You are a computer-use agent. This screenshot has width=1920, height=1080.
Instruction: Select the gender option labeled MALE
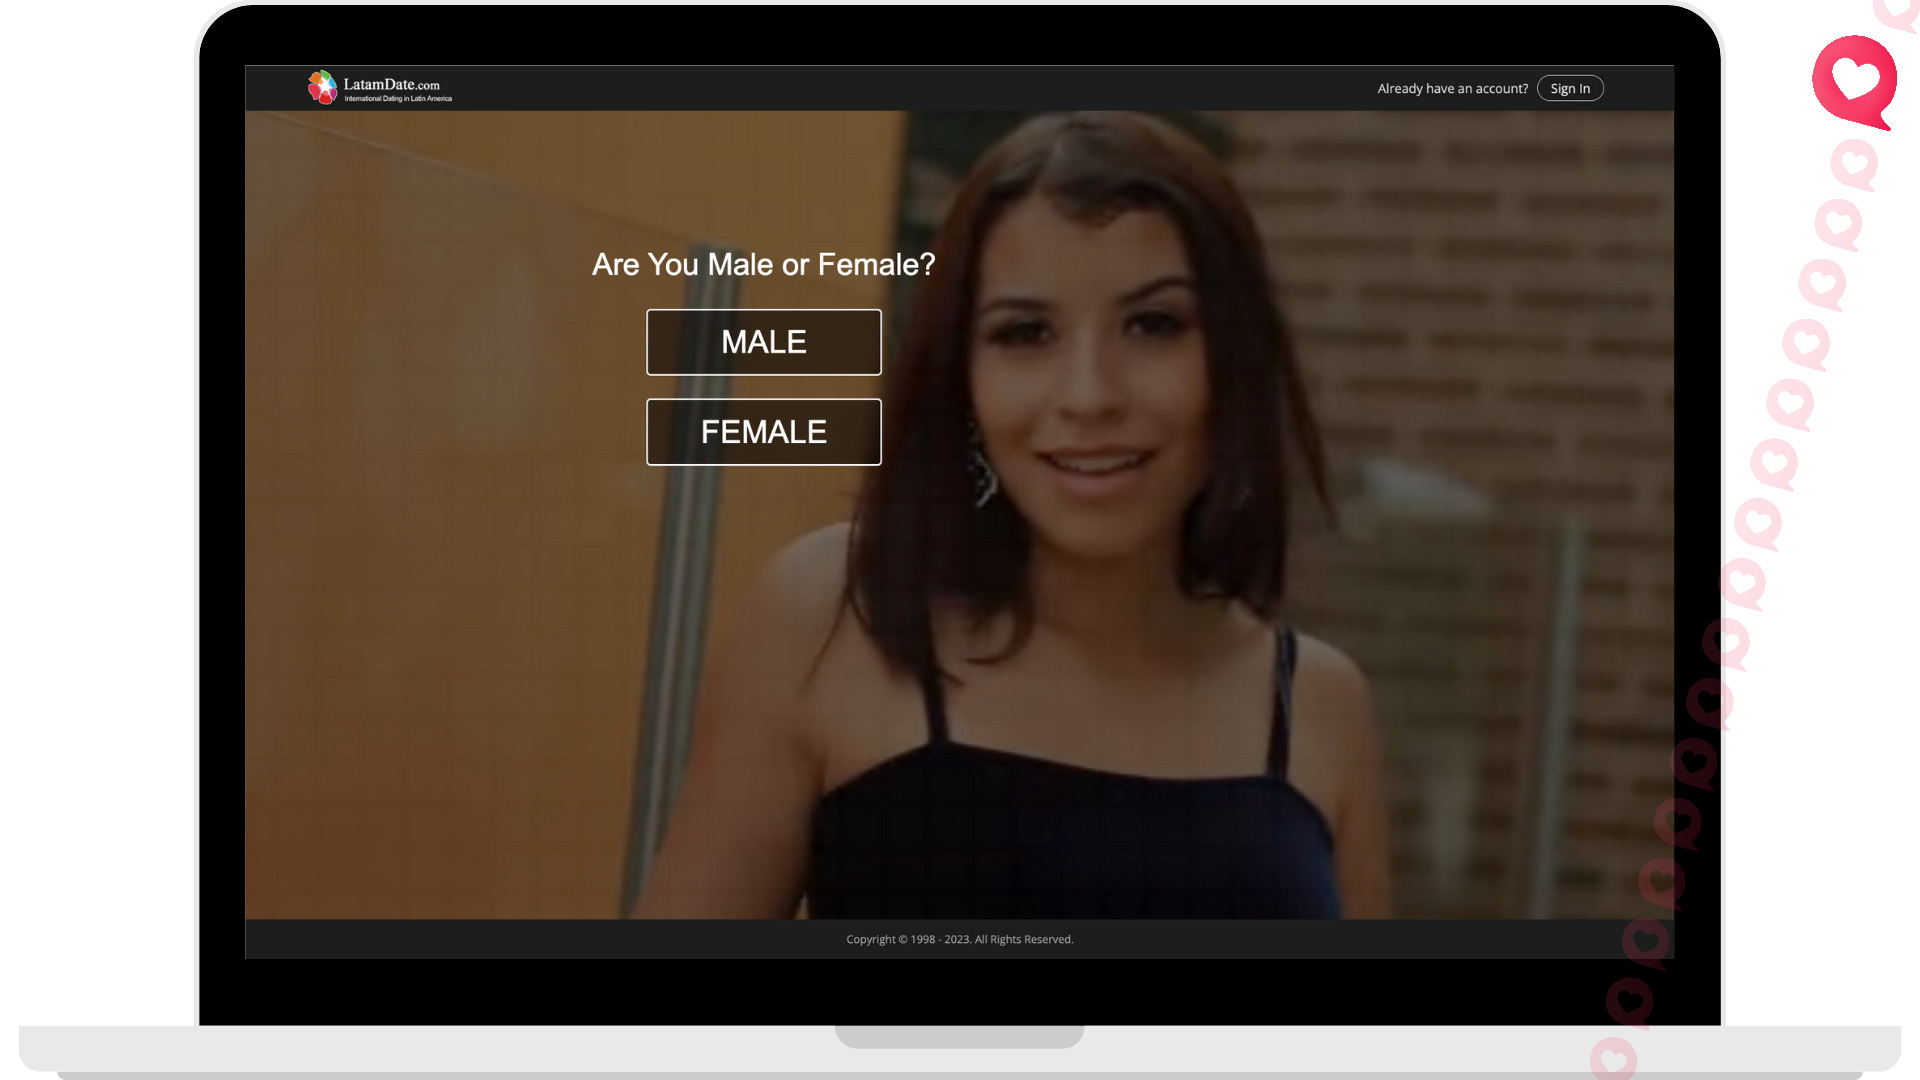763,342
